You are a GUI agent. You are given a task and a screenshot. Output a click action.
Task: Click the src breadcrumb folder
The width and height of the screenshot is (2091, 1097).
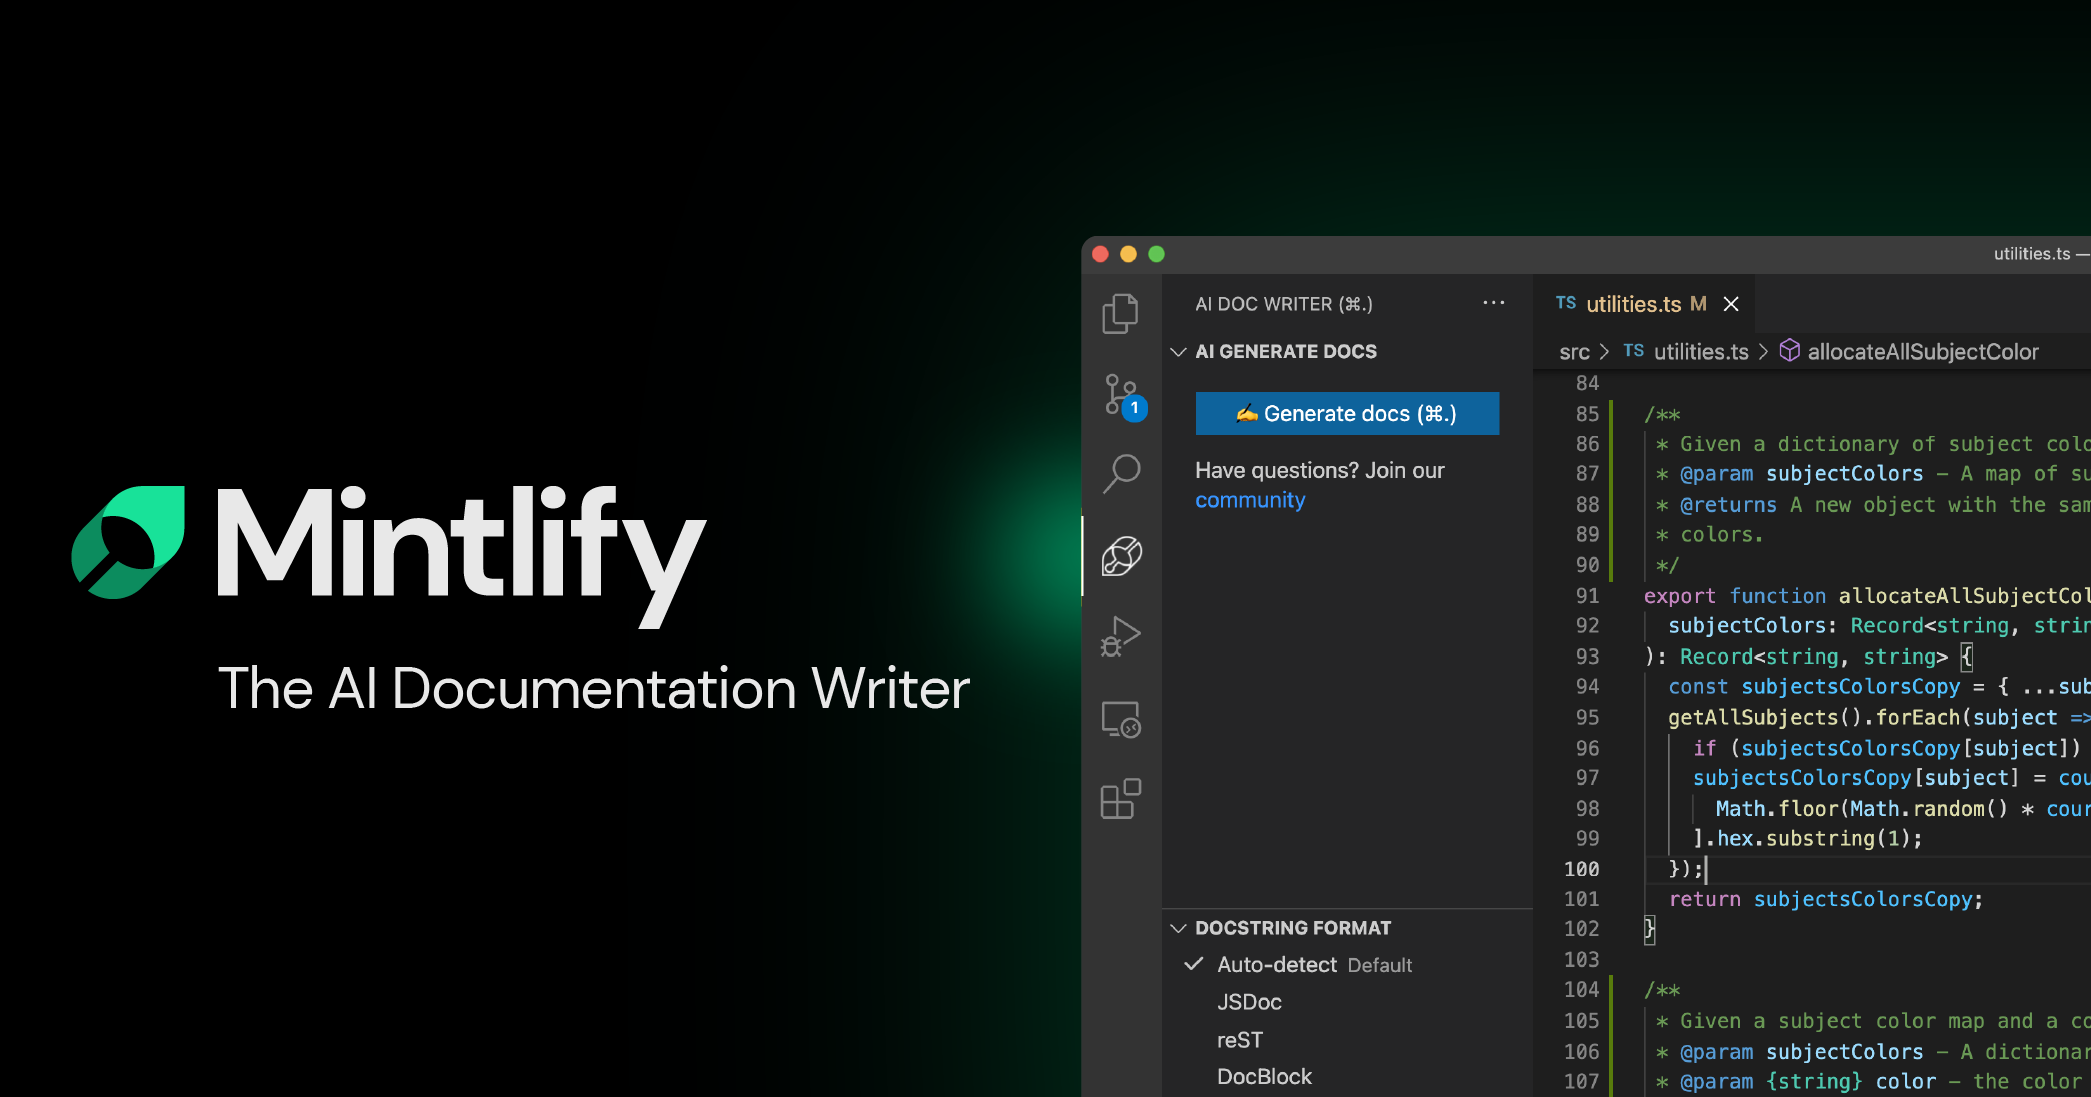tap(1574, 352)
